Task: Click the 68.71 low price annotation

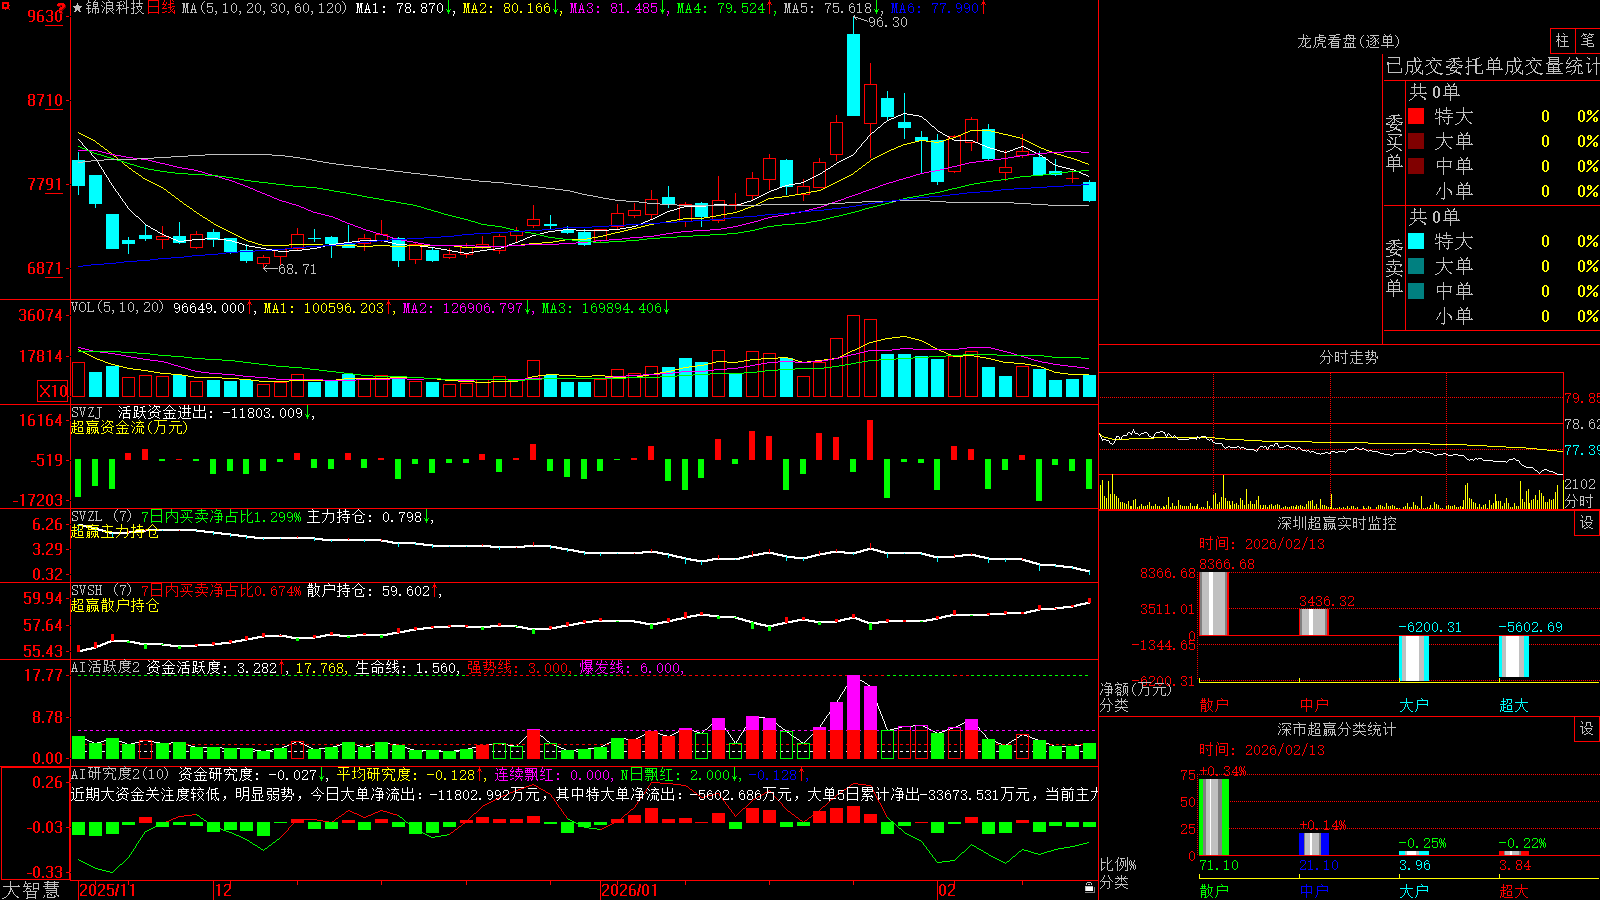Action: click(297, 269)
